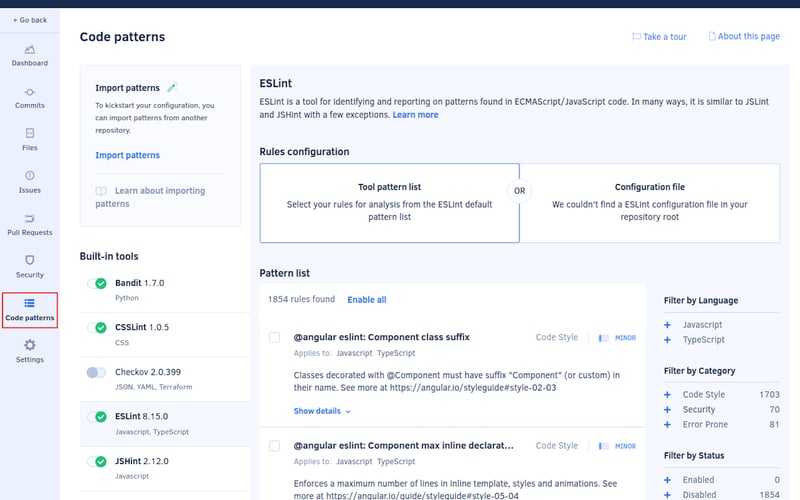Open the Issues icon in sidebar
The height and width of the screenshot is (500, 800).
(30, 176)
